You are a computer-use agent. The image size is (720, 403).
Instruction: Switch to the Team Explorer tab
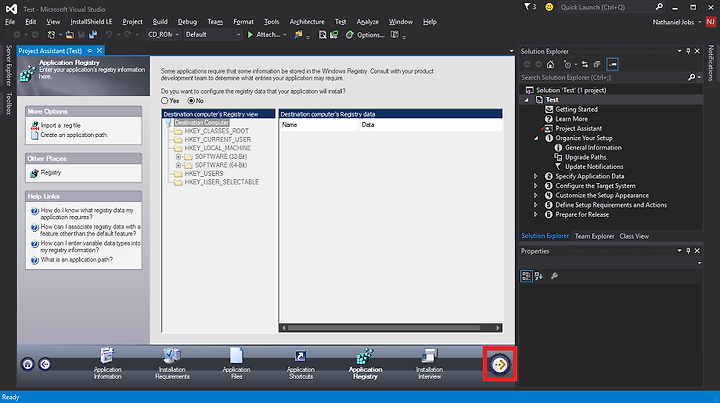click(594, 236)
